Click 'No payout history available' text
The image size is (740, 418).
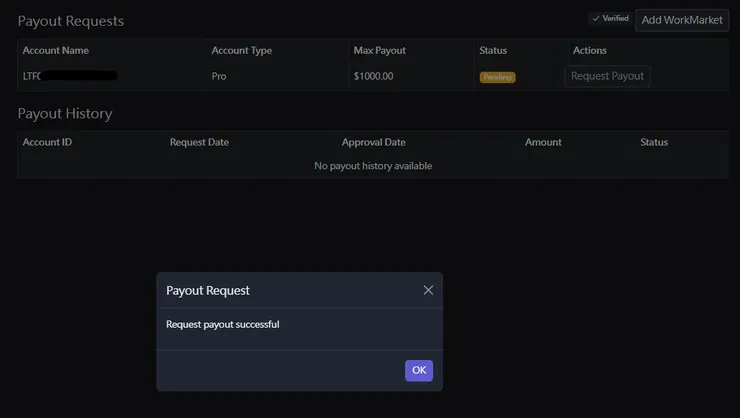(x=373, y=166)
